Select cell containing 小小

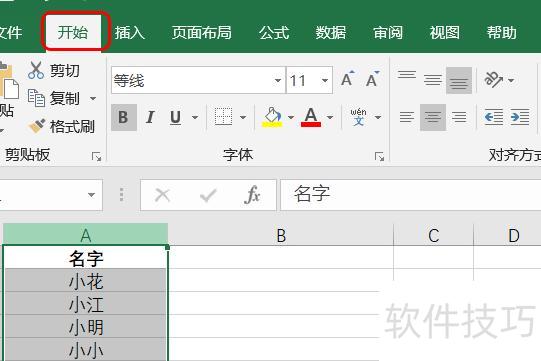click(x=86, y=349)
